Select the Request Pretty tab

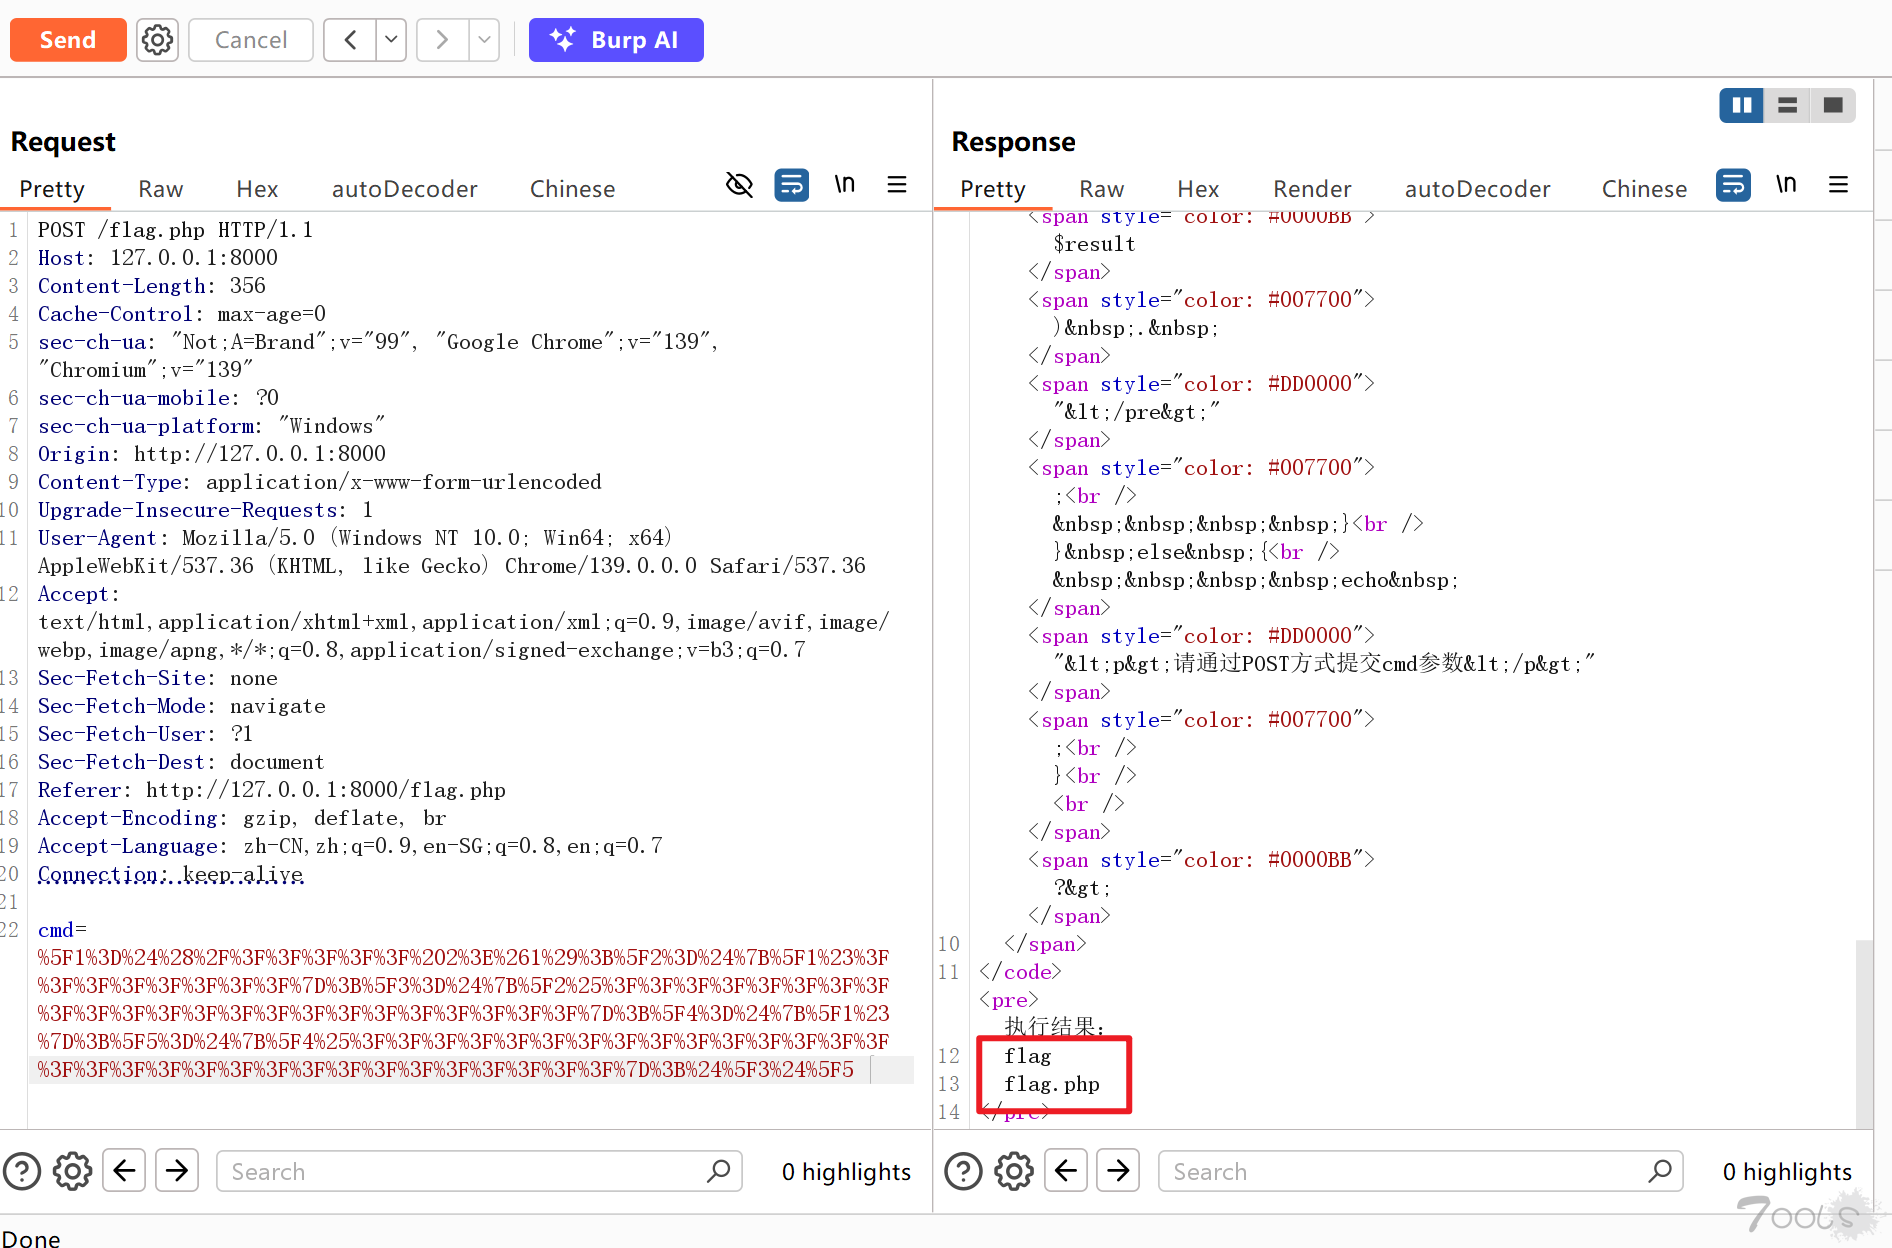click(52, 189)
